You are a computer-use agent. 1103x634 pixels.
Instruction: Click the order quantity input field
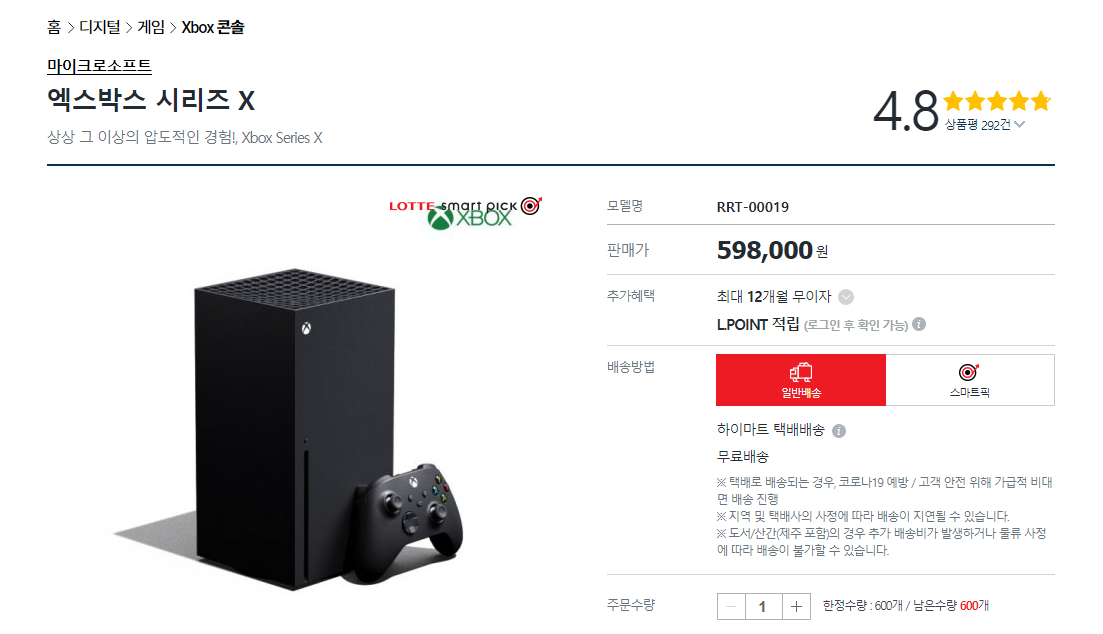pos(764,607)
